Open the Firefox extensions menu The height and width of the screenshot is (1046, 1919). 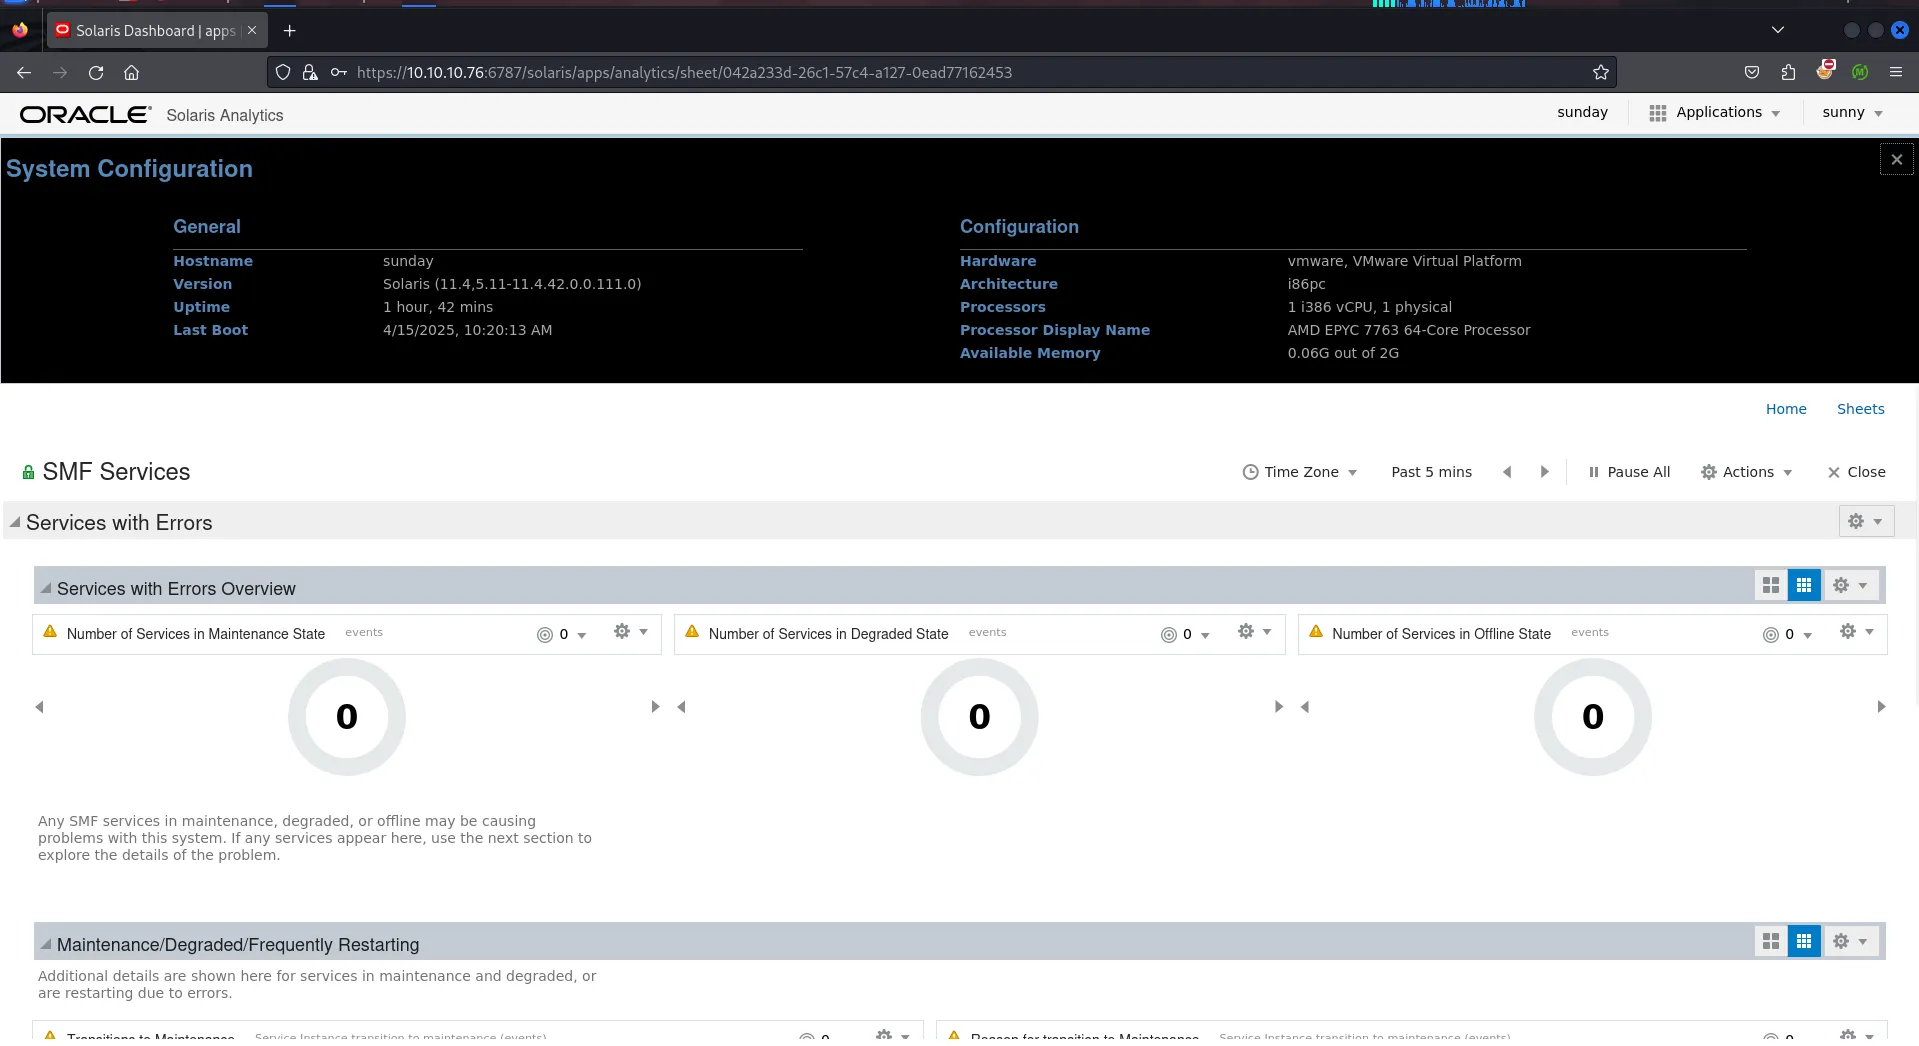(1789, 72)
